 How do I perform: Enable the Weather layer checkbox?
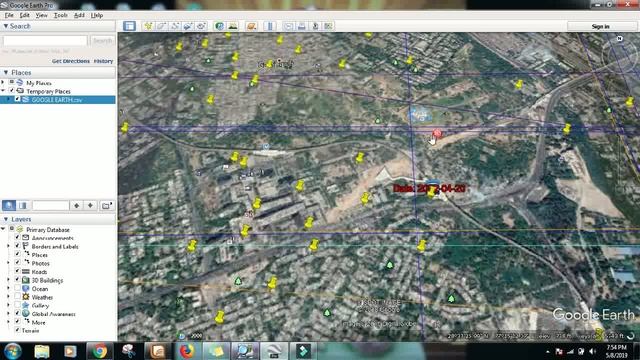coord(17,297)
